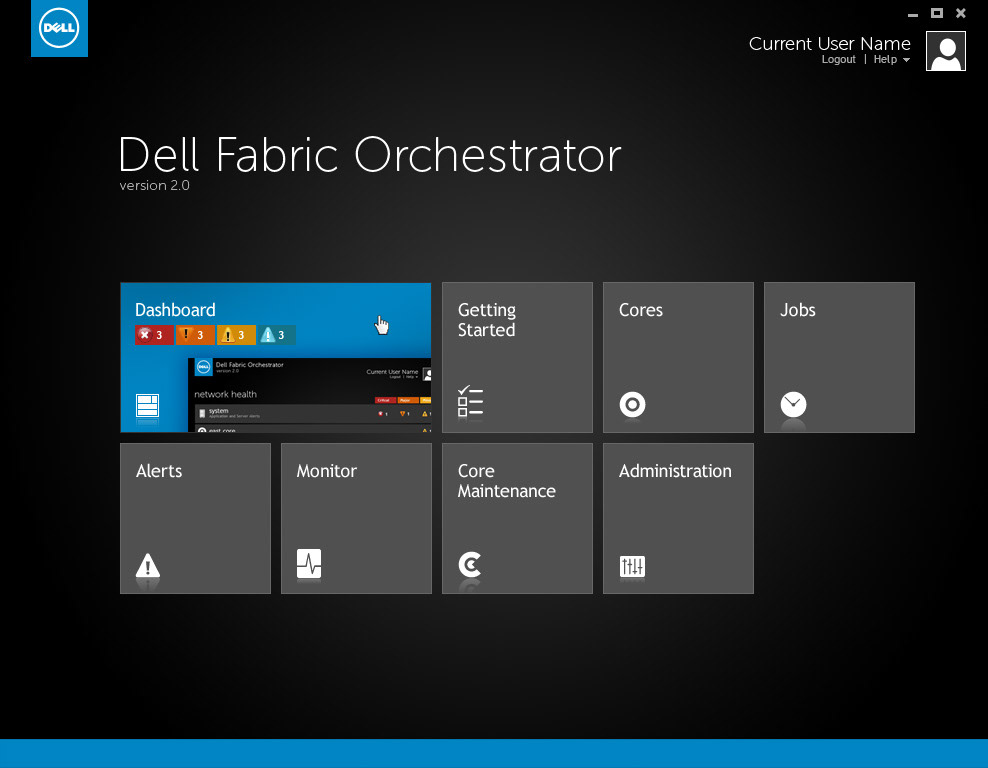Click the yellow warning alerts badge
This screenshot has height=768, width=988.
[236, 335]
